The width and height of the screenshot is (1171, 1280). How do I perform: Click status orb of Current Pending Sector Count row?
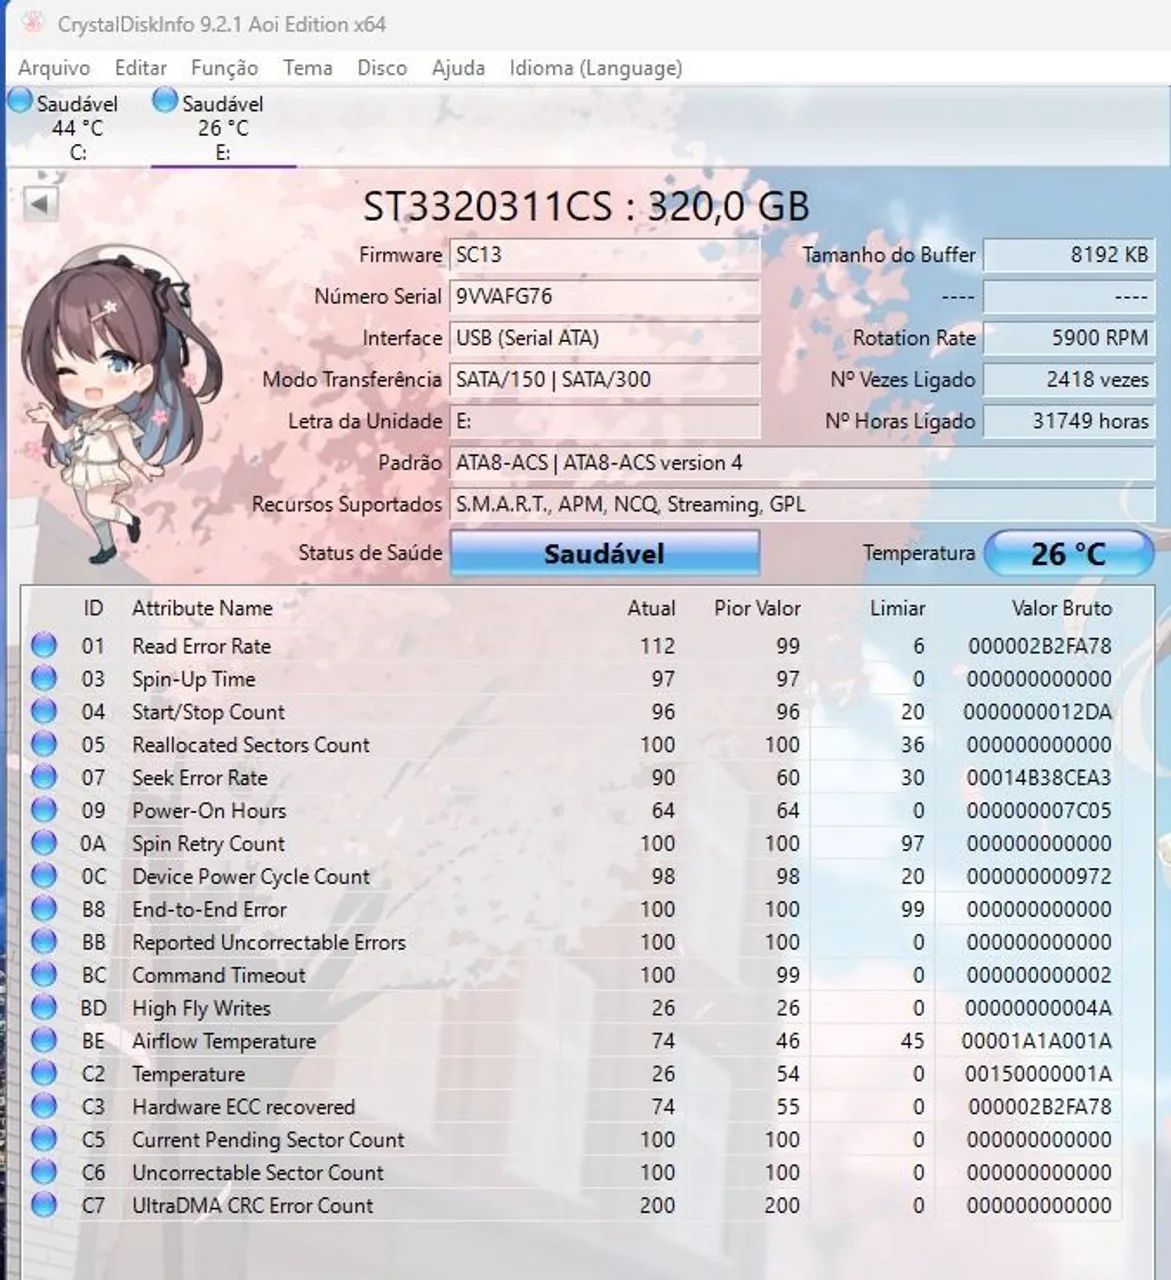click(x=44, y=1140)
